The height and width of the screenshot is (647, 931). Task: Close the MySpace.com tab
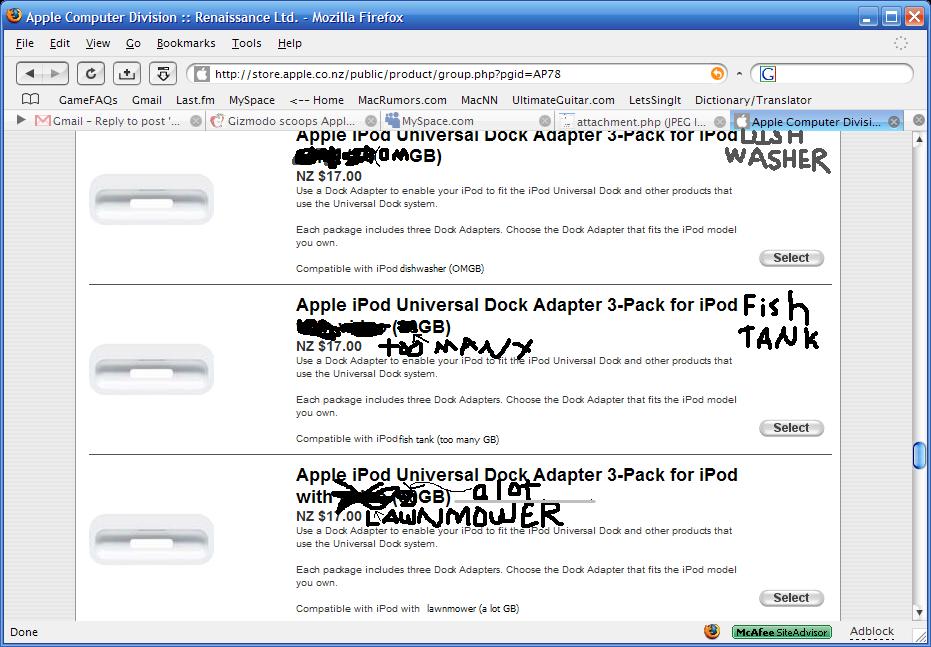pyautogui.click(x=545, y=121)
